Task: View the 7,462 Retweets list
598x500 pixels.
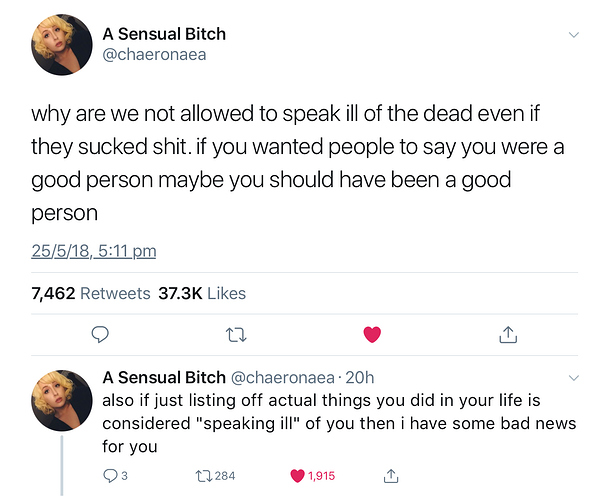Action: [91, 293]
